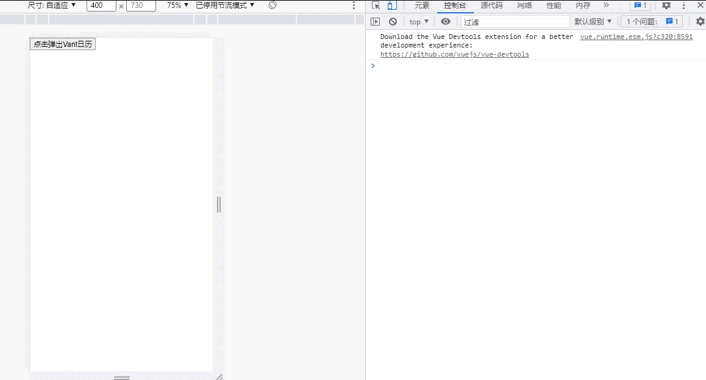Screen dimensions: 706x380
Task: Open the vue.runtime.esm.js source link
Action: 636,36
